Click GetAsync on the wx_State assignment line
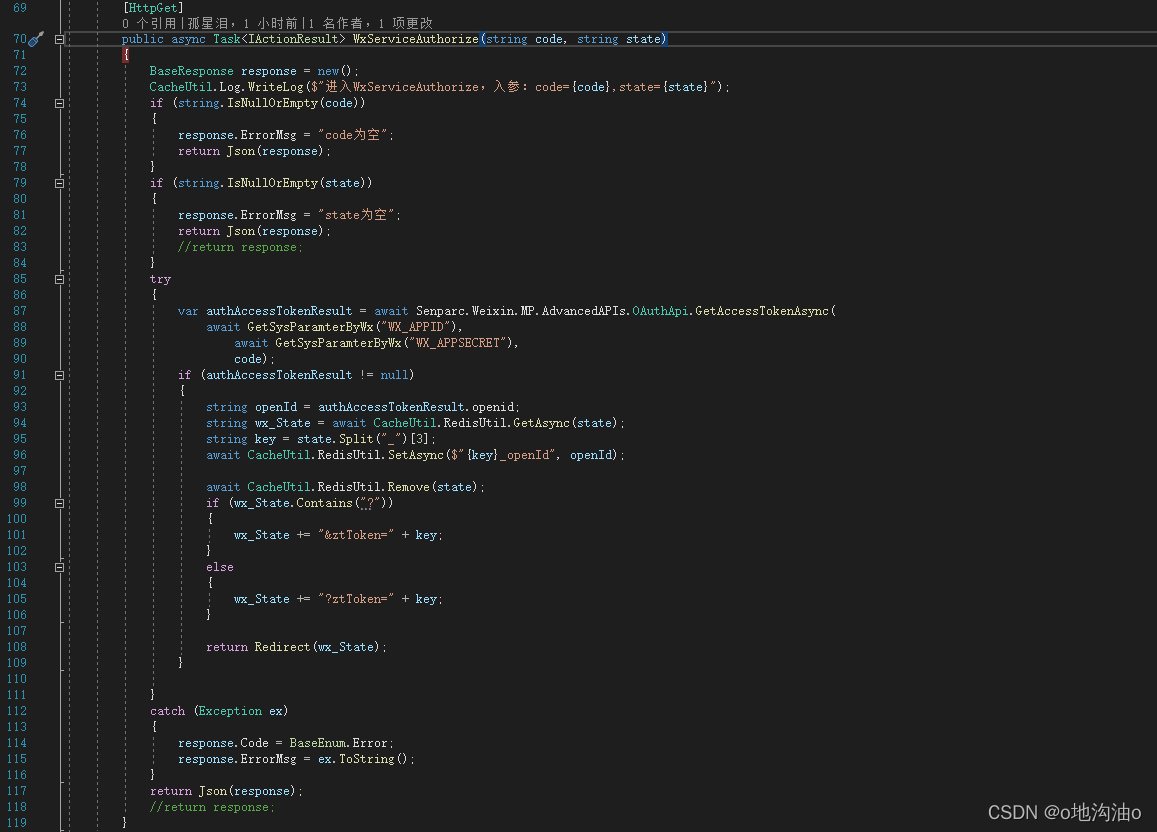 point(542,423)
